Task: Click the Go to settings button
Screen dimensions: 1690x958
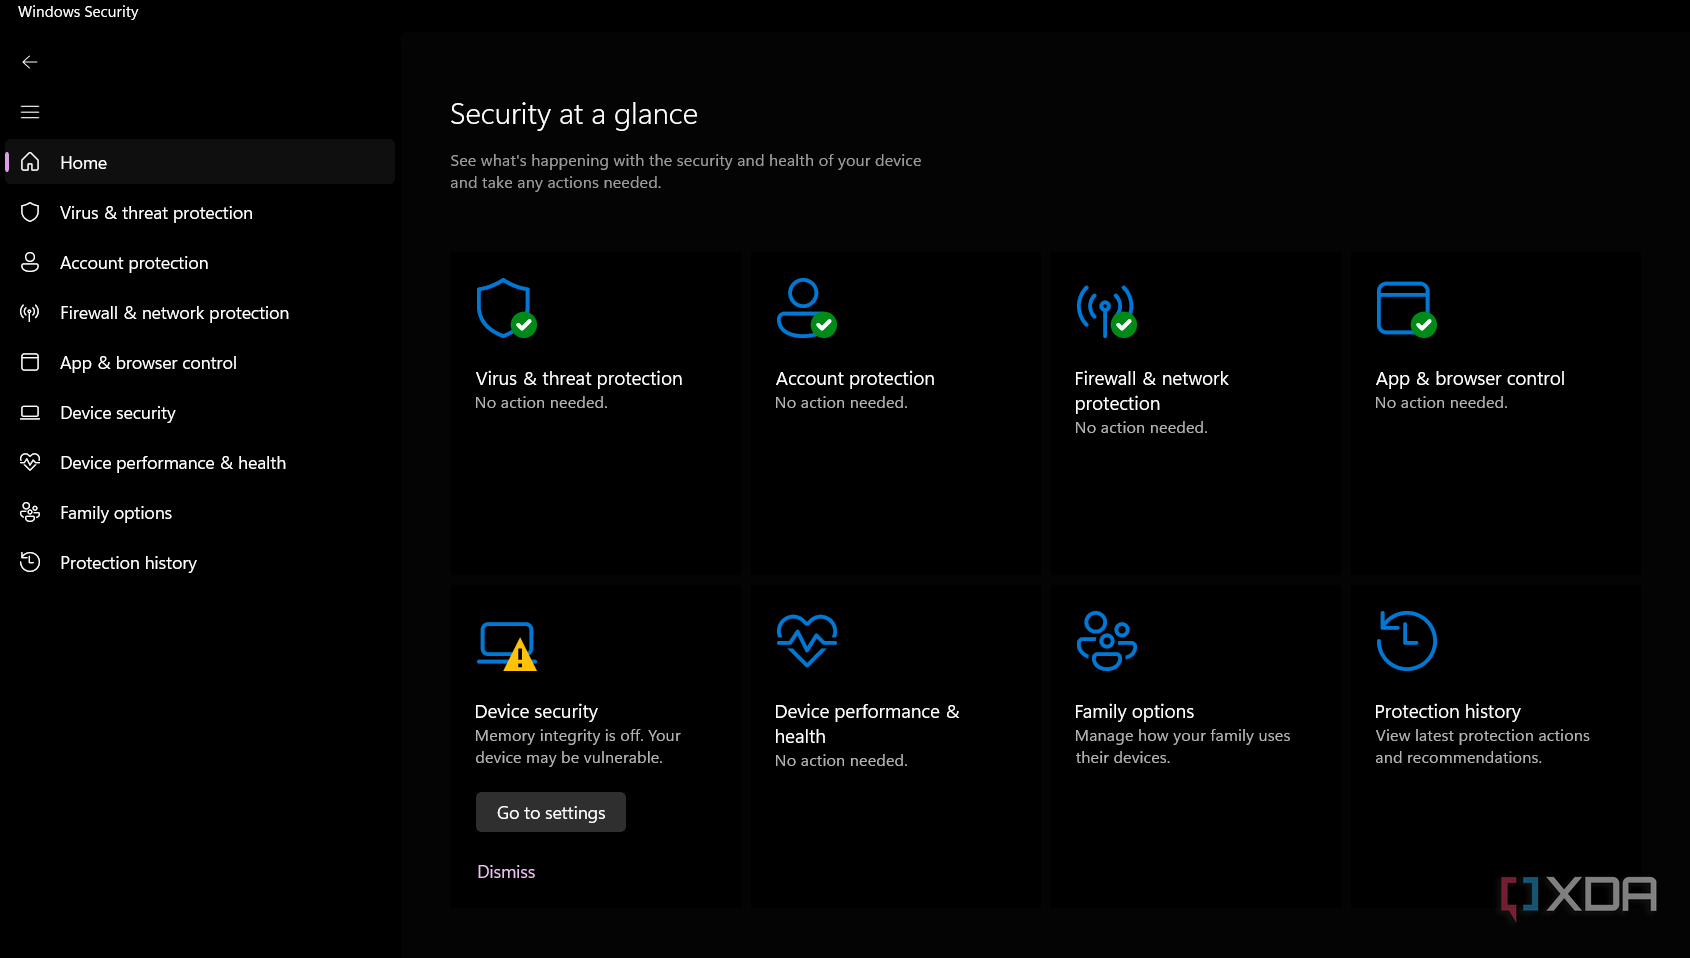Action: (x=551, y=812)
